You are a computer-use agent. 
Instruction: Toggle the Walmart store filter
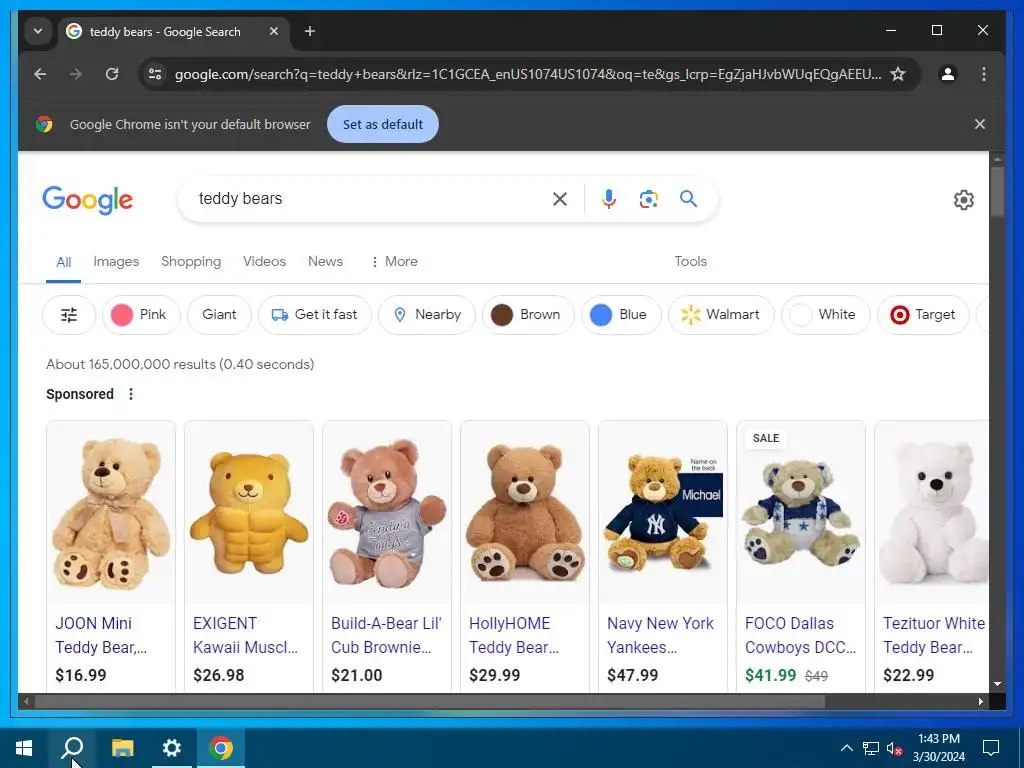tap(721, 315)
